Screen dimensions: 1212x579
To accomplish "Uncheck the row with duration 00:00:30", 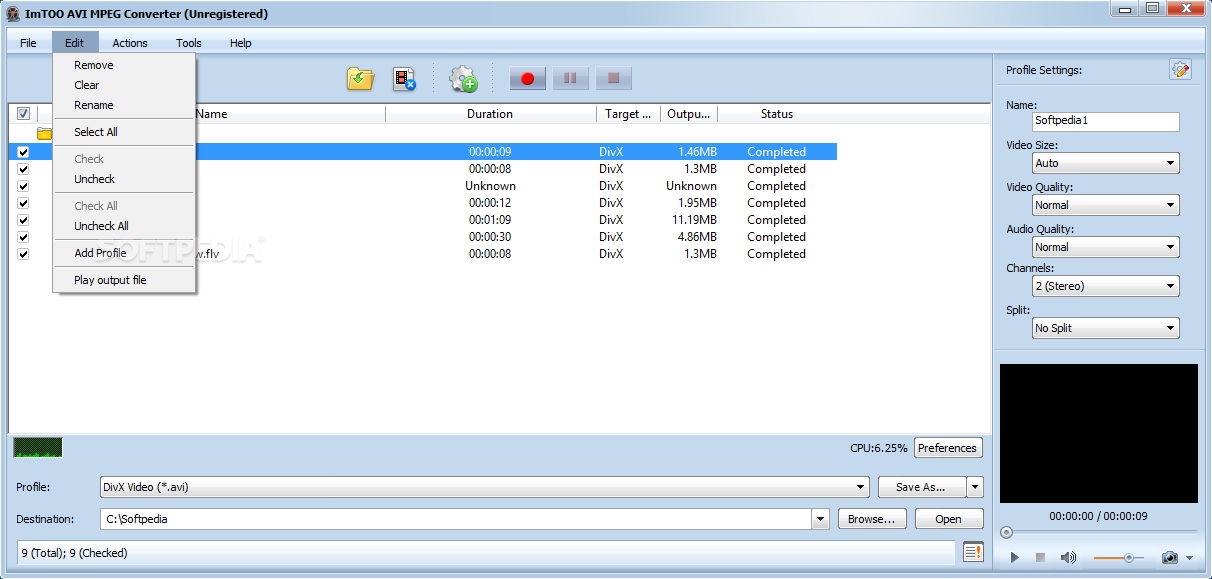I will tap(23, 237).
